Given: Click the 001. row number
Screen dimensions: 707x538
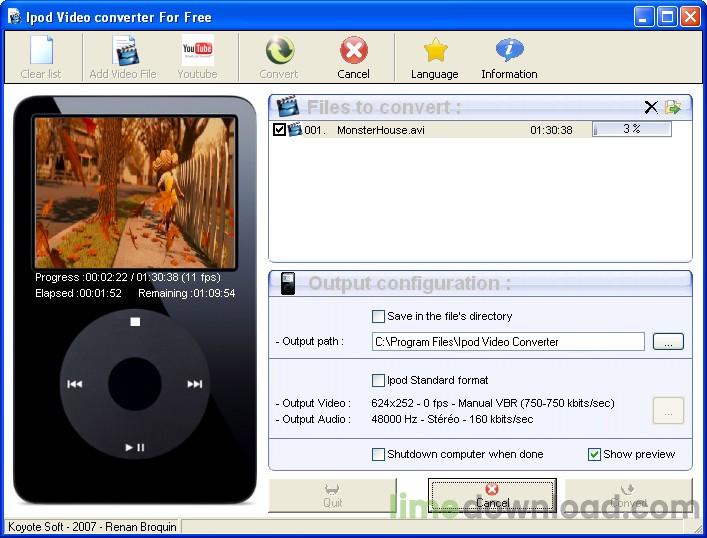Looking at the screenshot, I should pyautogui.click(x=315, y=130).
